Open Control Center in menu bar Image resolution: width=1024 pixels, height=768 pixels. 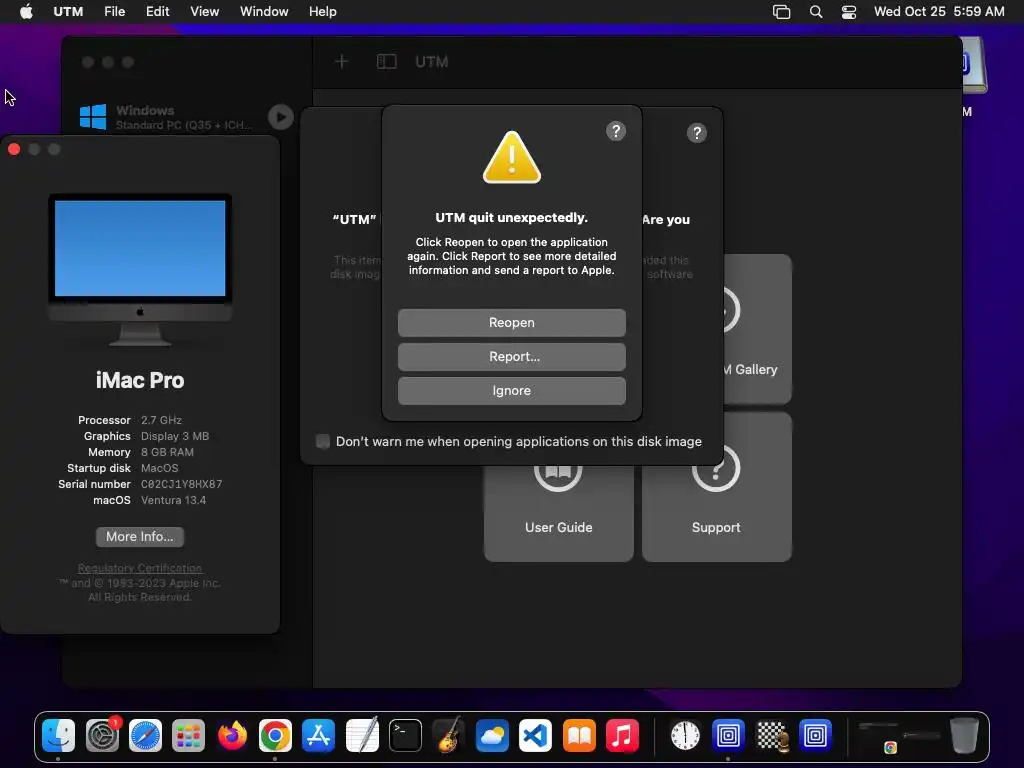pyautogui.click(x=849, y=12)
